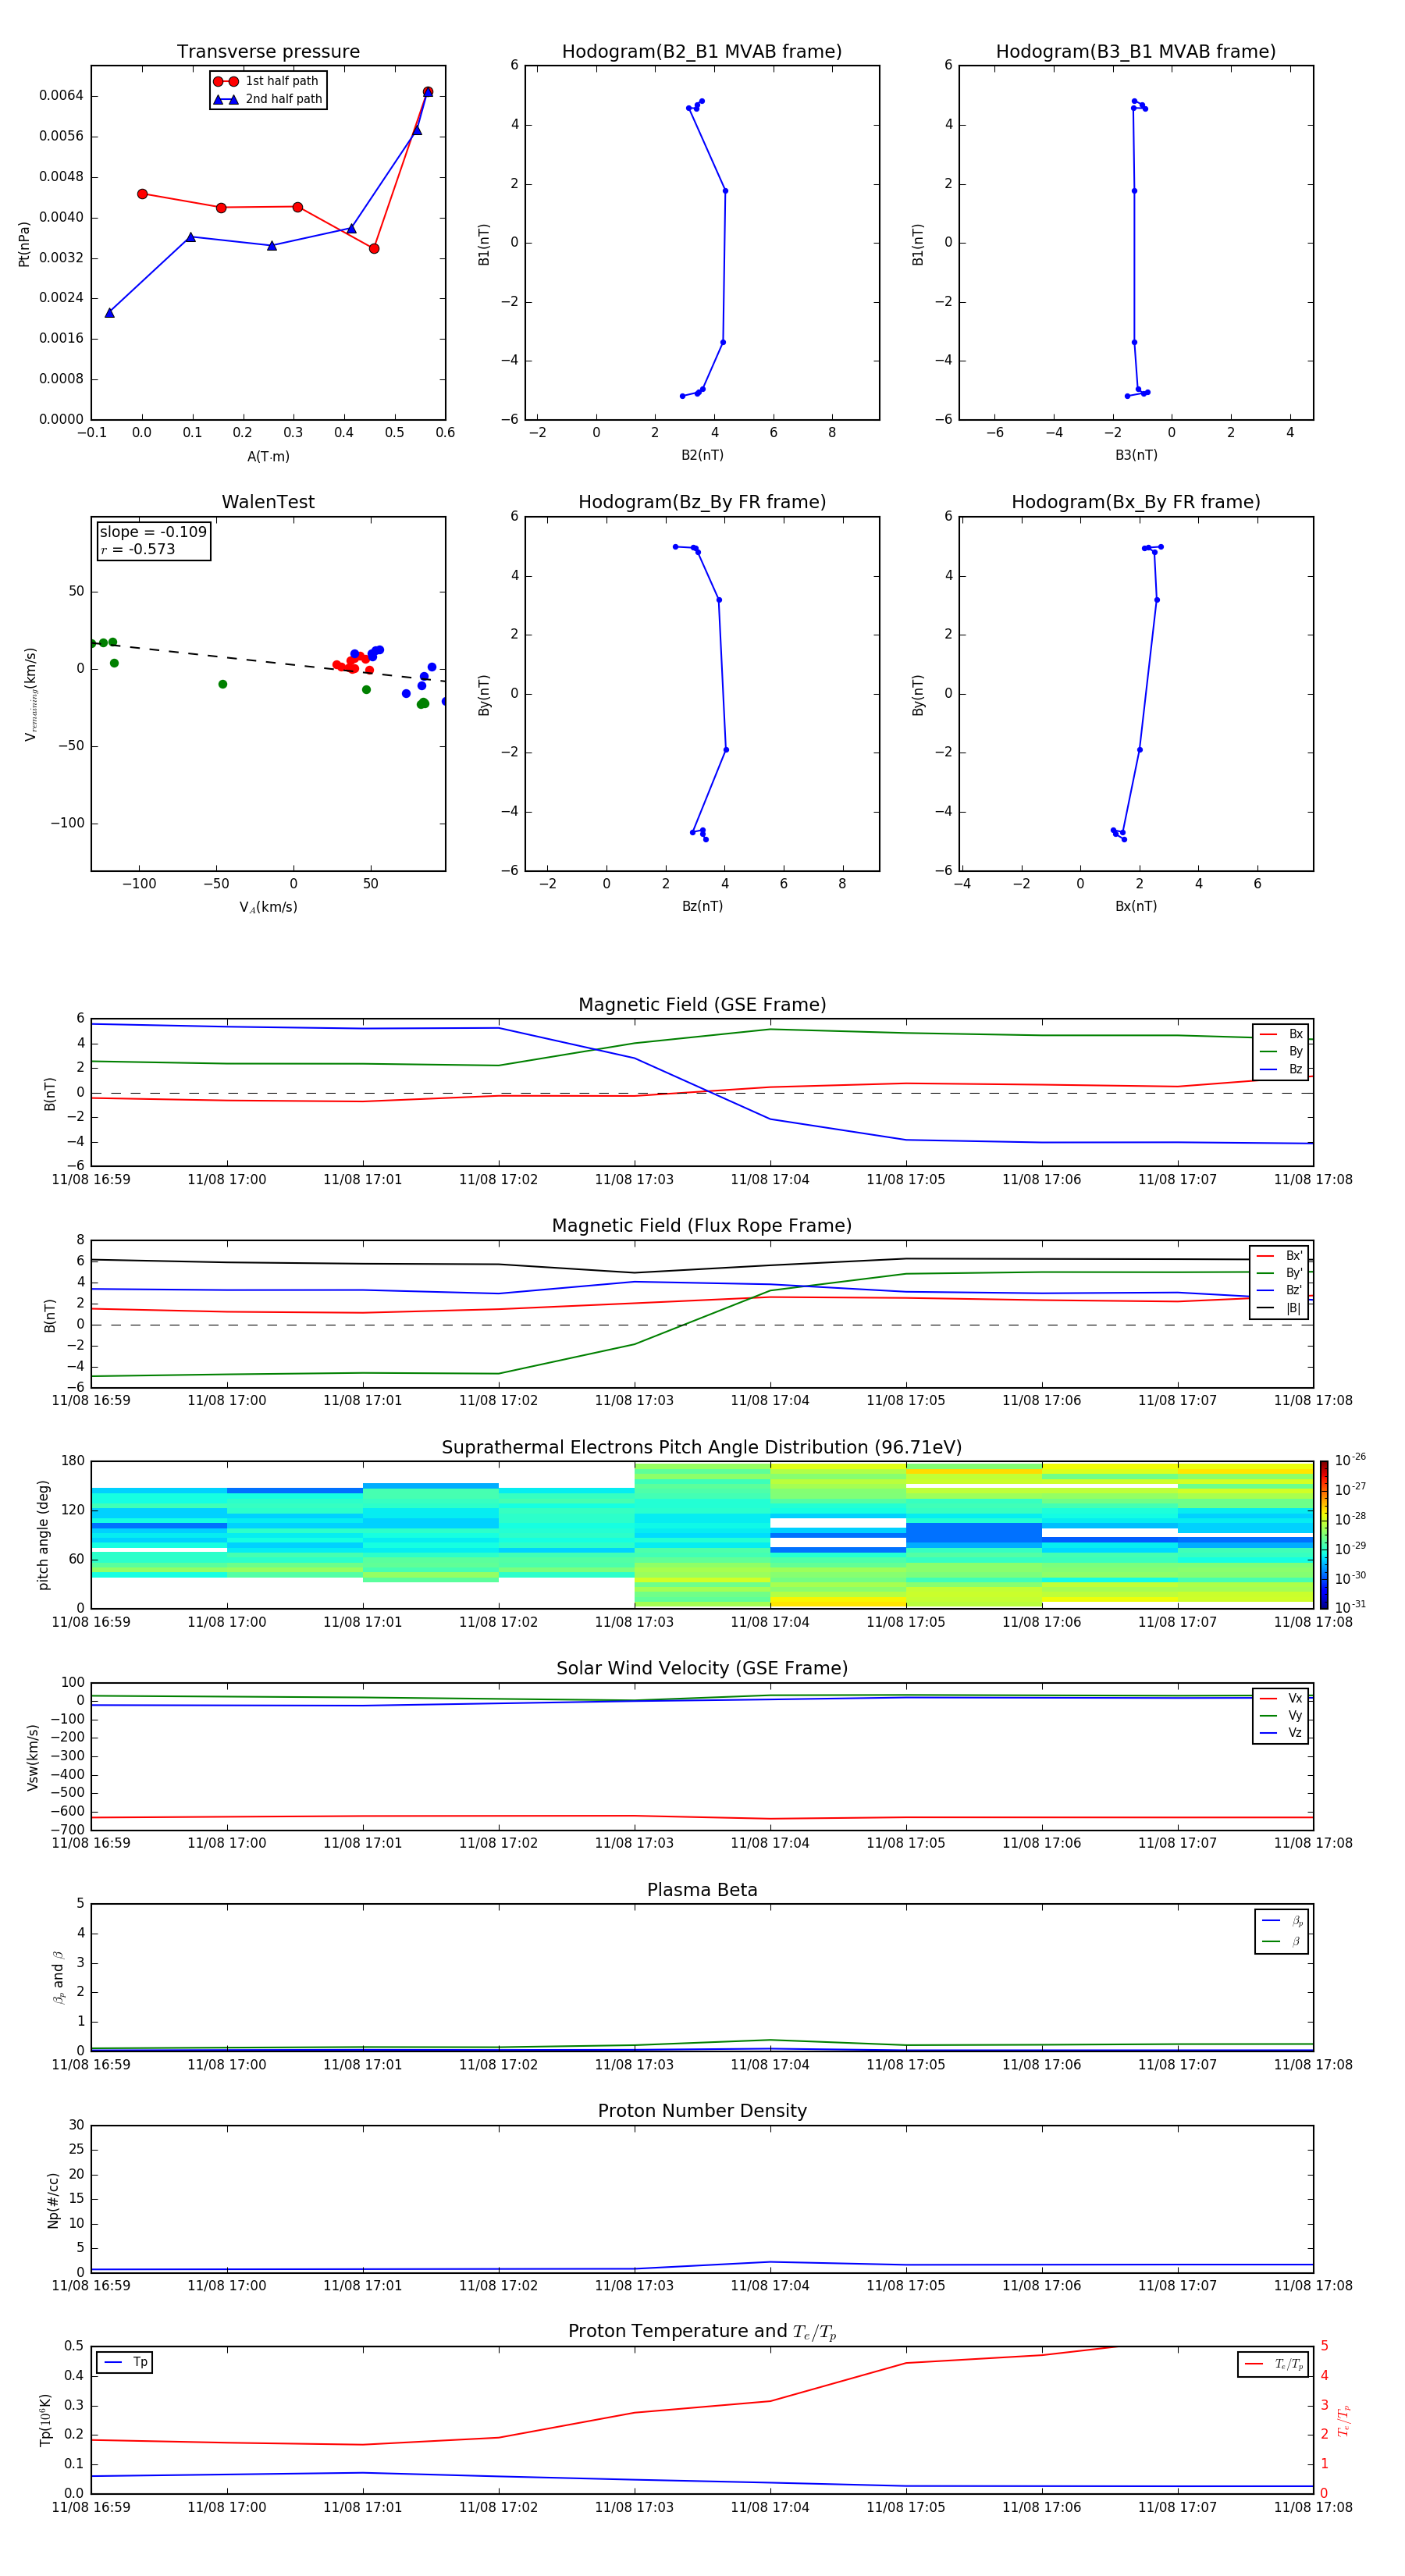Click 'Vsw(km/s)' axis label

click(x=33, y=1757)
